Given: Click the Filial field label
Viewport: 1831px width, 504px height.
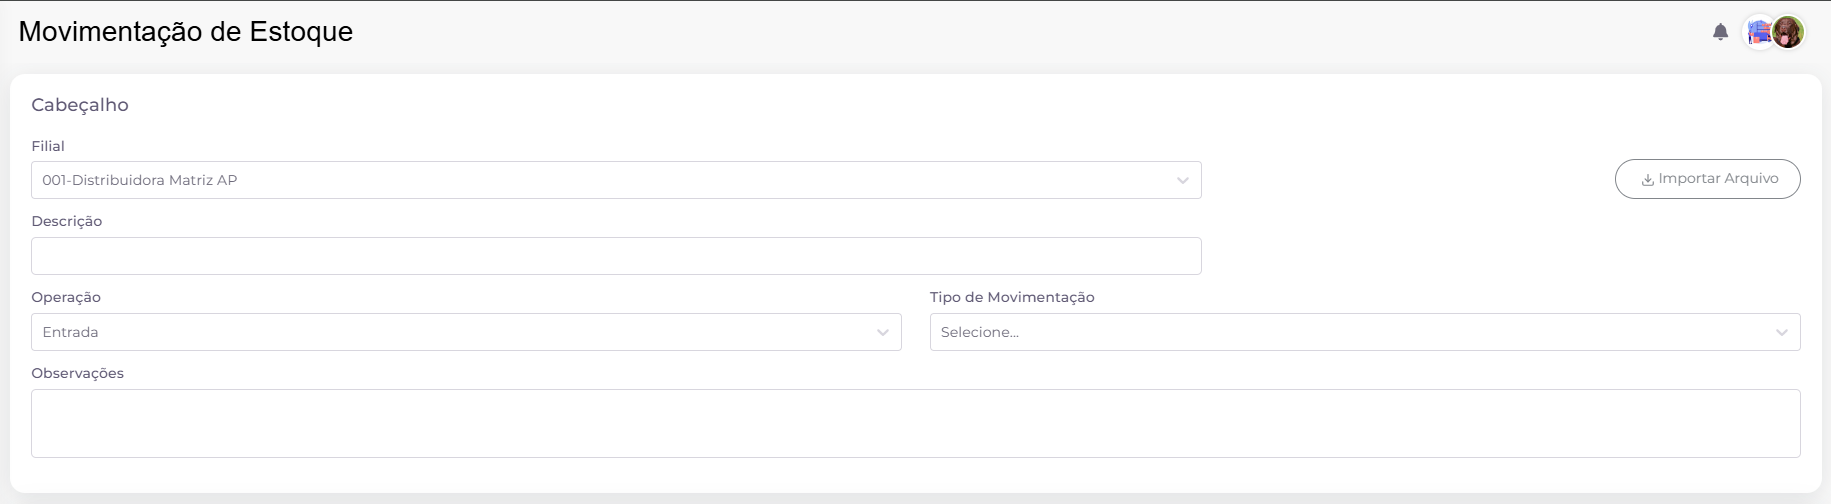Looking at the screenshot, I should 48,146.
